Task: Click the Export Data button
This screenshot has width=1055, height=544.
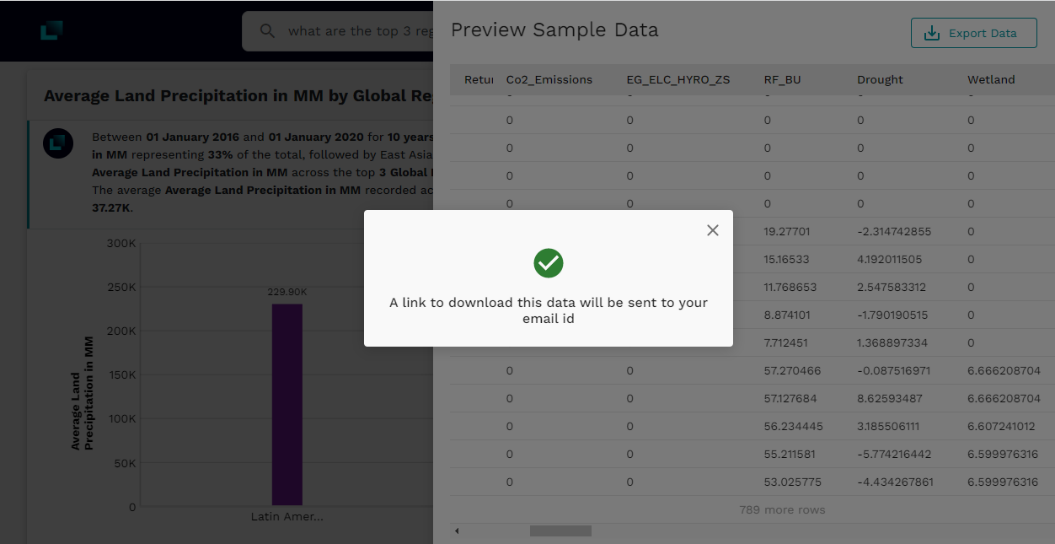Action: pos(974,33)
